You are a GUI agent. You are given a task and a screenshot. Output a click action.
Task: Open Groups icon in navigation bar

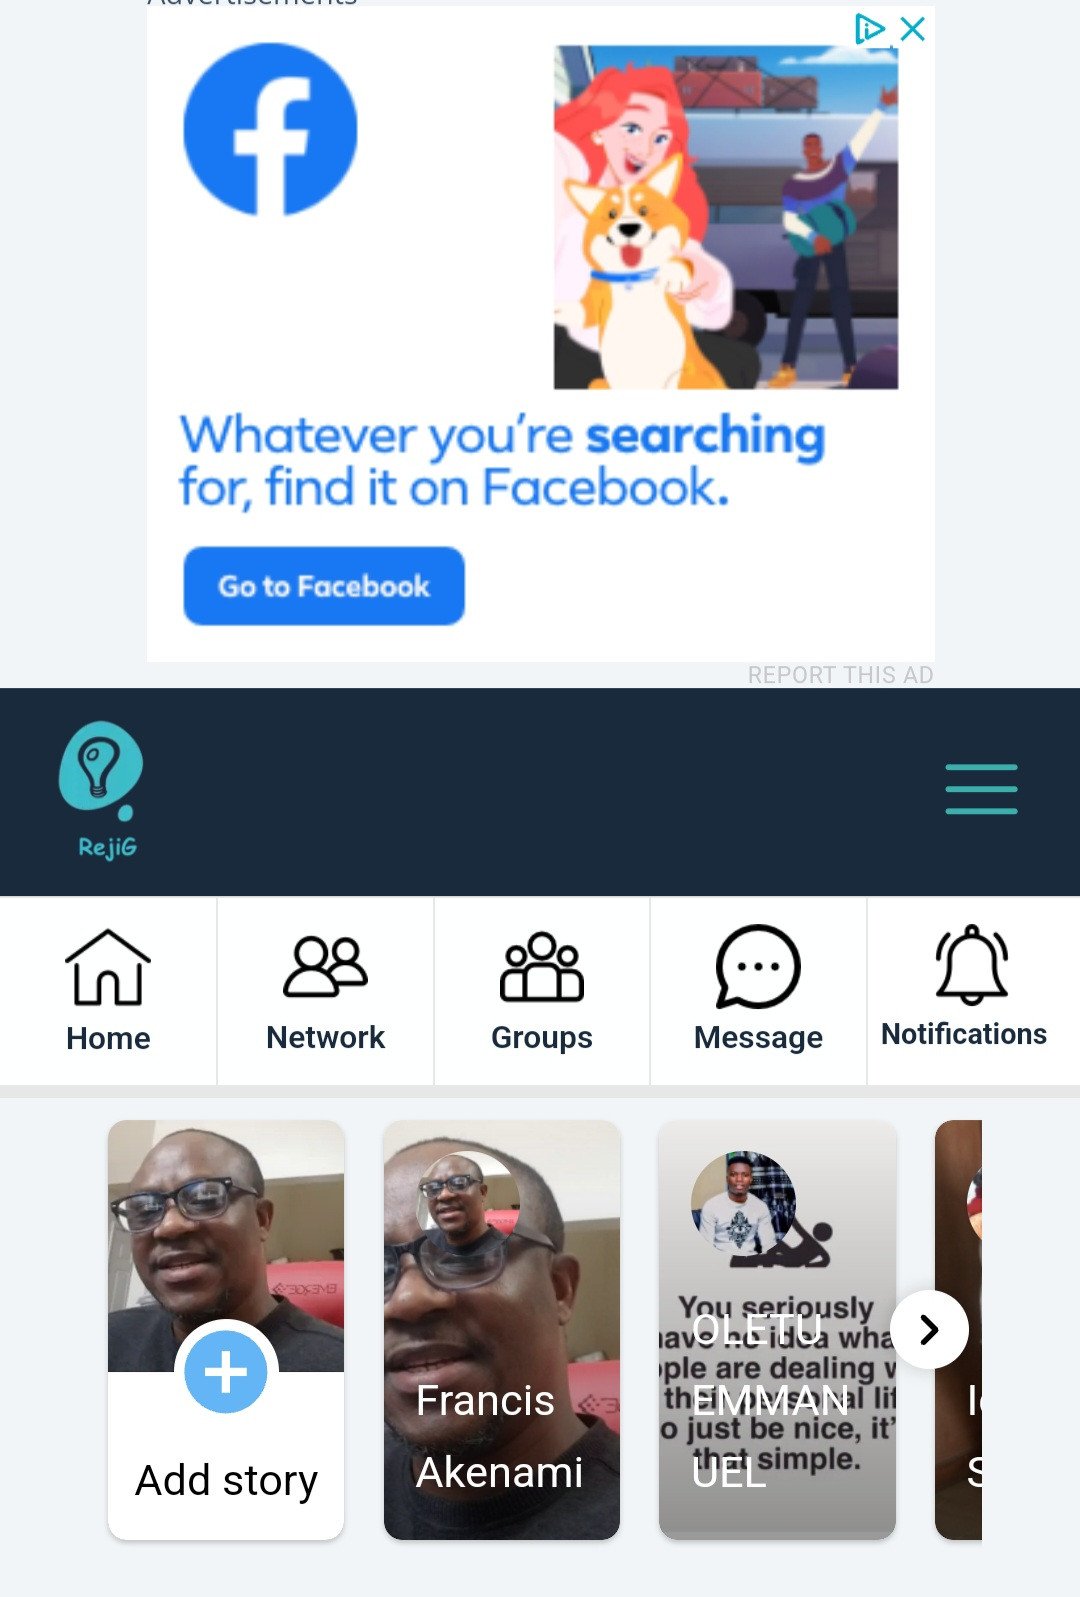[541, 967]
